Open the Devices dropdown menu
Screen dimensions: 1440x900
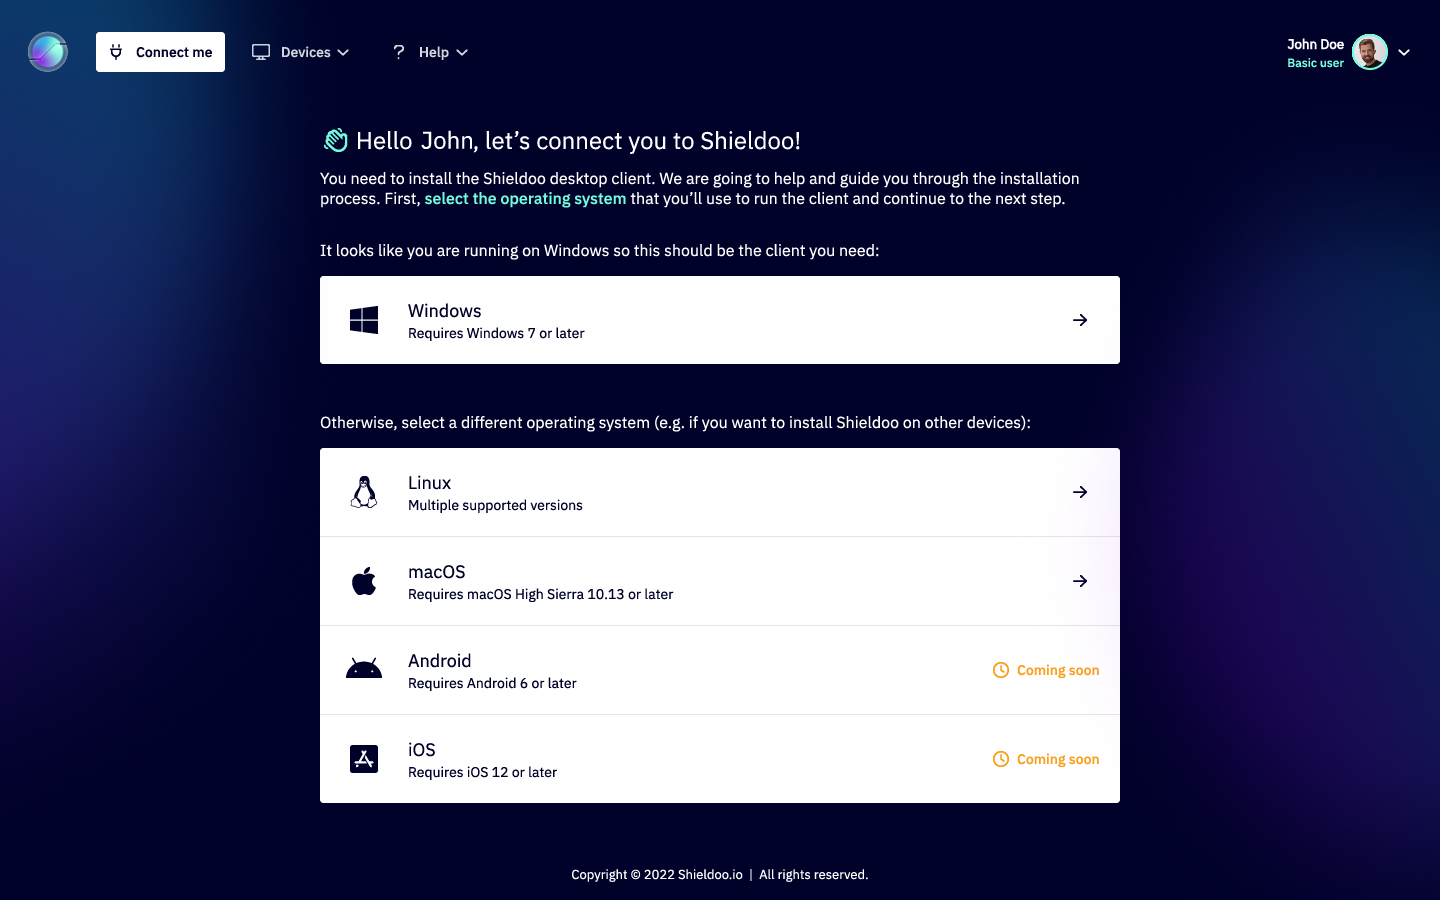[310, 51]
